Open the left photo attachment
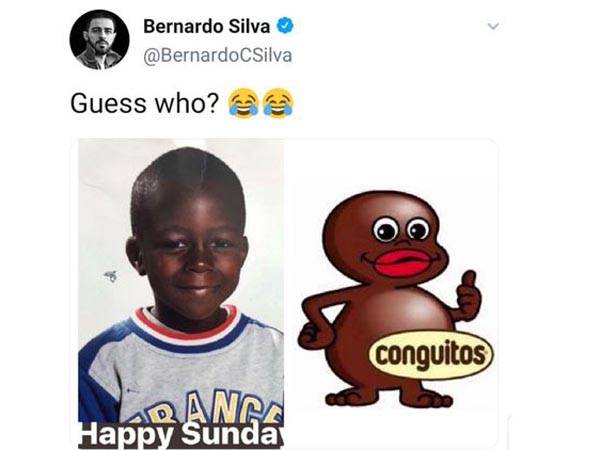 (181, 293)
